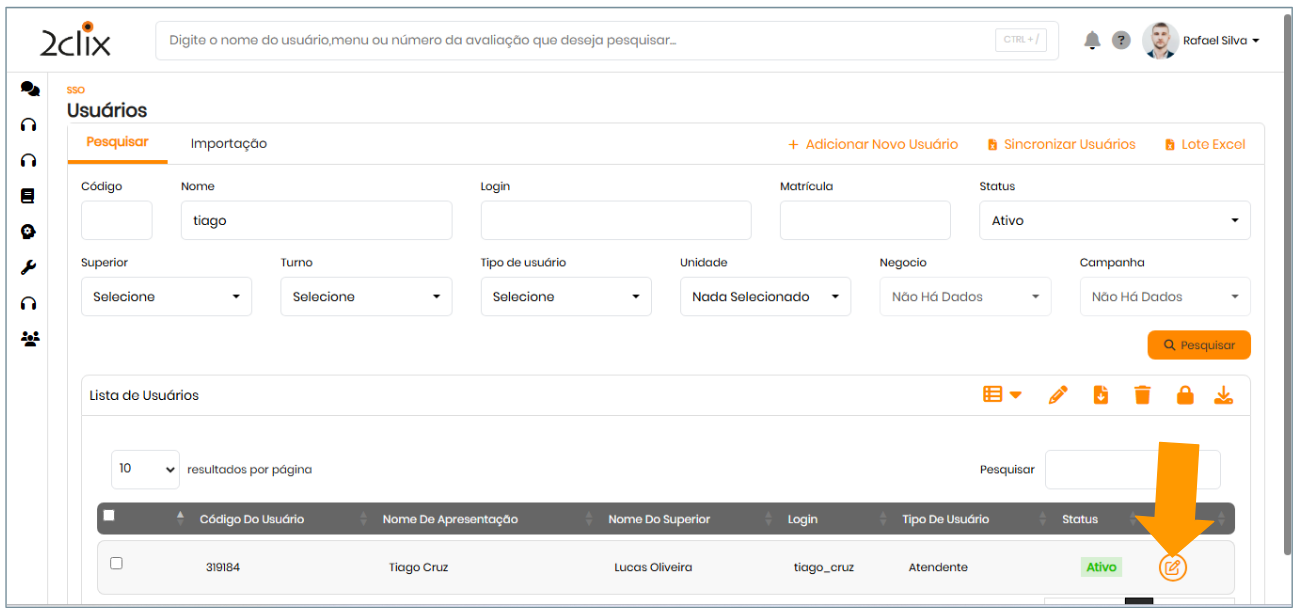Screen dimensions: 1302x609
Task: Open the Status dropdown showing Ativo
Action: 1114,221
